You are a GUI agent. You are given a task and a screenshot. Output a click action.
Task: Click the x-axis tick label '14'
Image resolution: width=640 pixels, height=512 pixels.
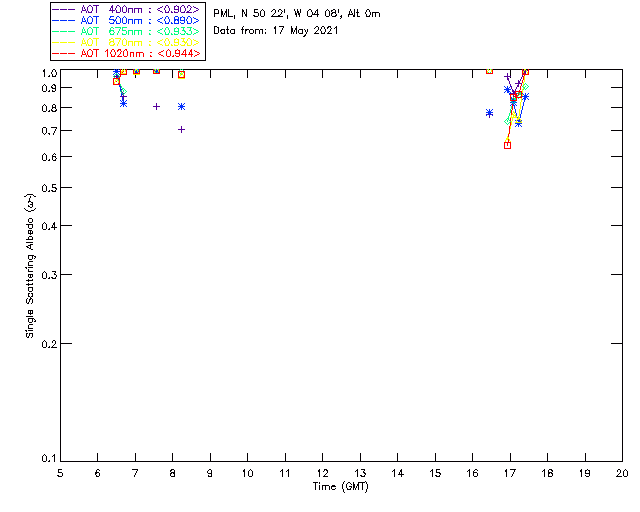(398, 473)
